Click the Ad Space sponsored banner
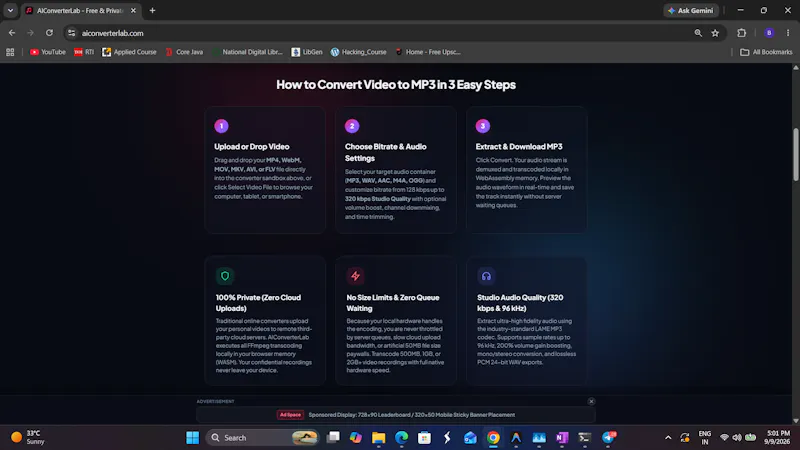 [x=396, y=415]
